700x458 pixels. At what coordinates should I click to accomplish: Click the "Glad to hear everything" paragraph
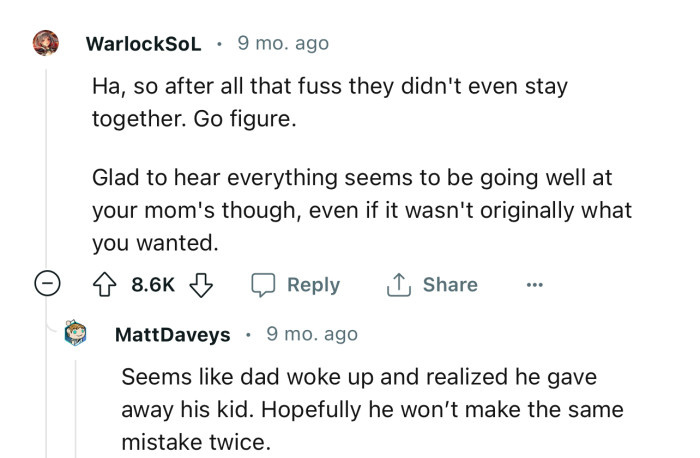(x=361, y=210)
